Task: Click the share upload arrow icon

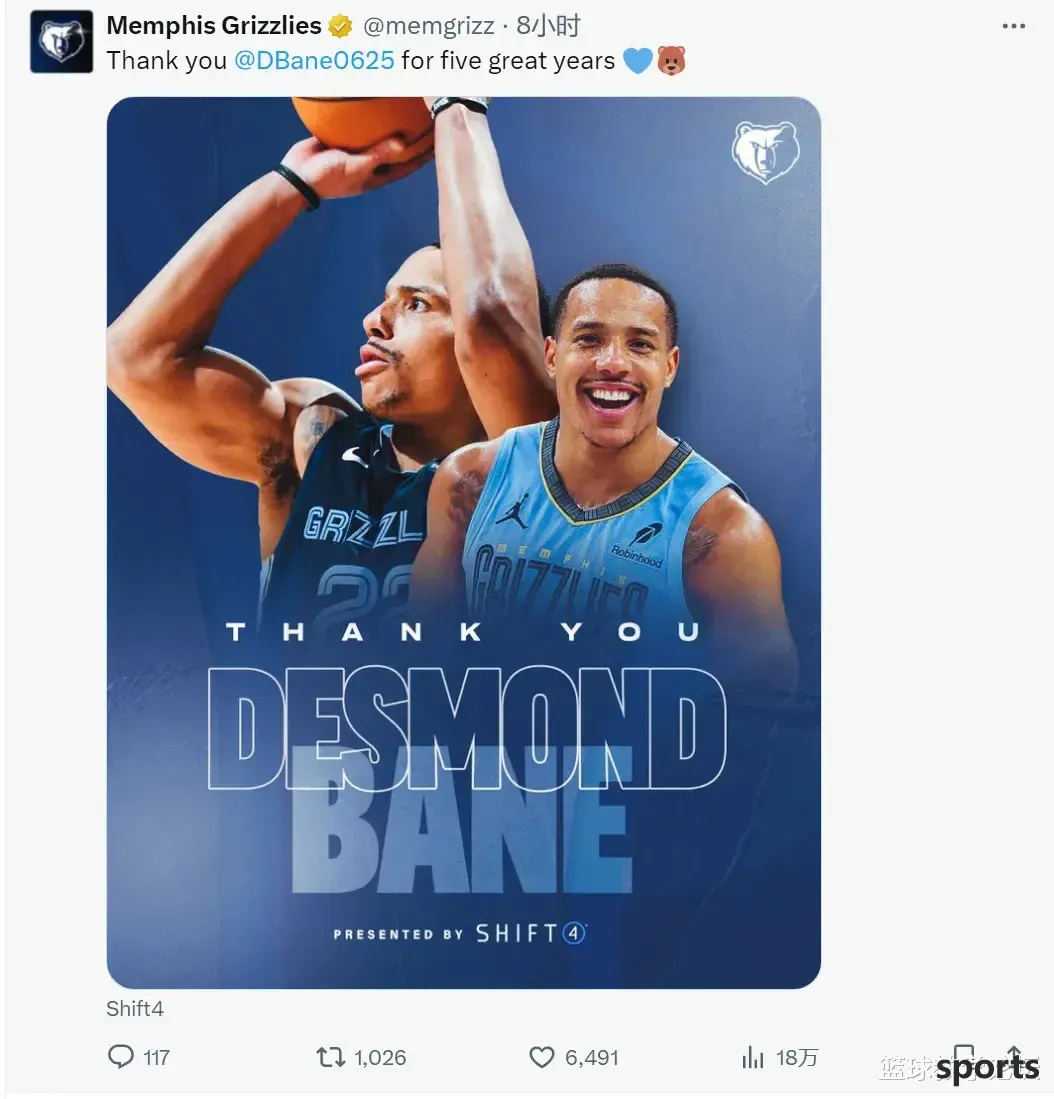Action: (1014, 1056)
